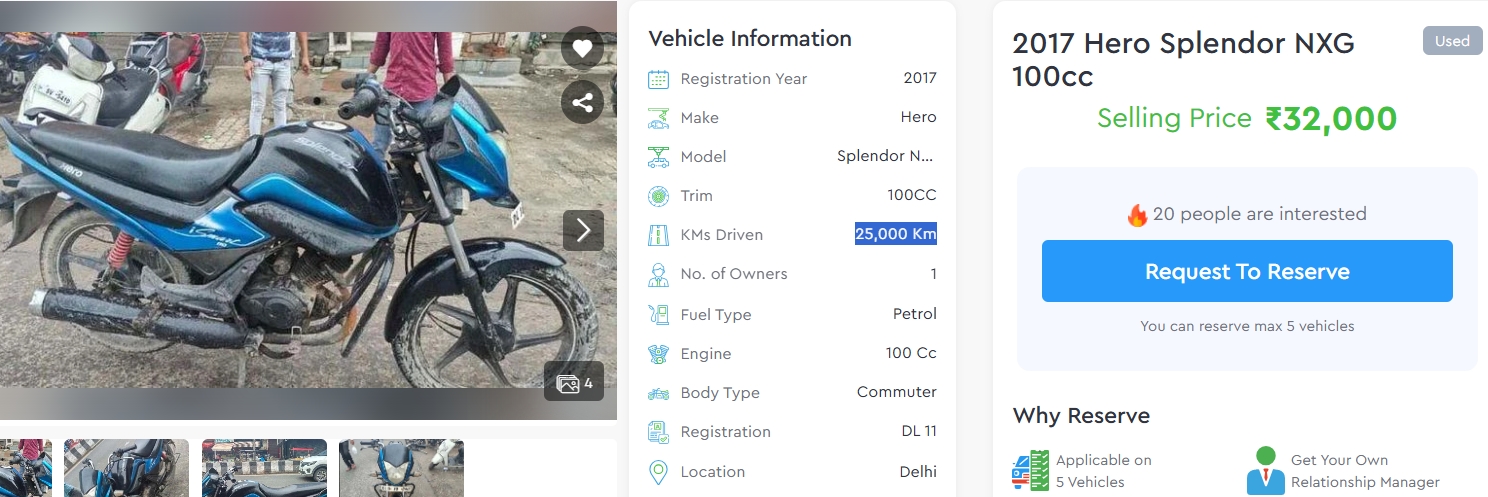The image size is (1488, 497).
Task: Click the calendar icon beside Registration Year
Action: click(658, 79)
